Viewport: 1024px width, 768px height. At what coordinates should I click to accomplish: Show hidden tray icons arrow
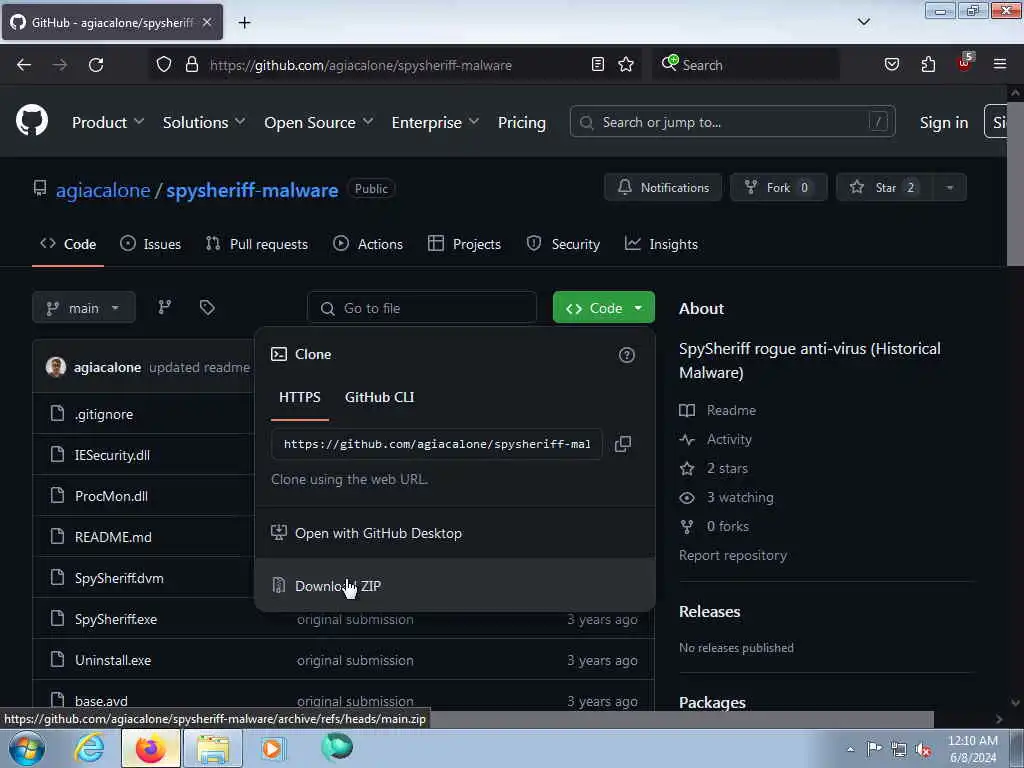tap(850, 749)
